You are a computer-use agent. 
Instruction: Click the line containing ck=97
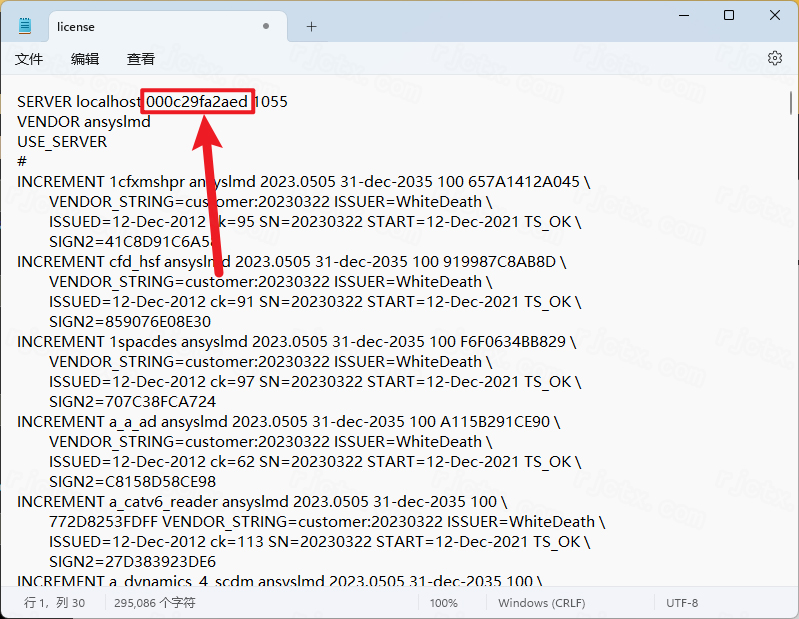[x=315, y=382]
